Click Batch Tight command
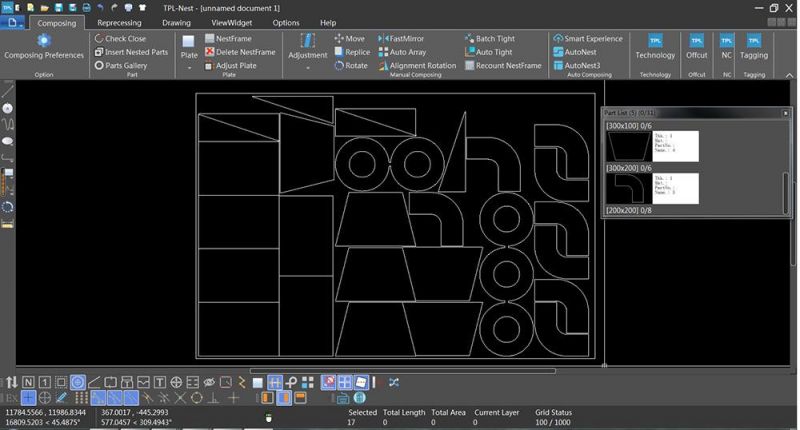 [x=490, y=38]
